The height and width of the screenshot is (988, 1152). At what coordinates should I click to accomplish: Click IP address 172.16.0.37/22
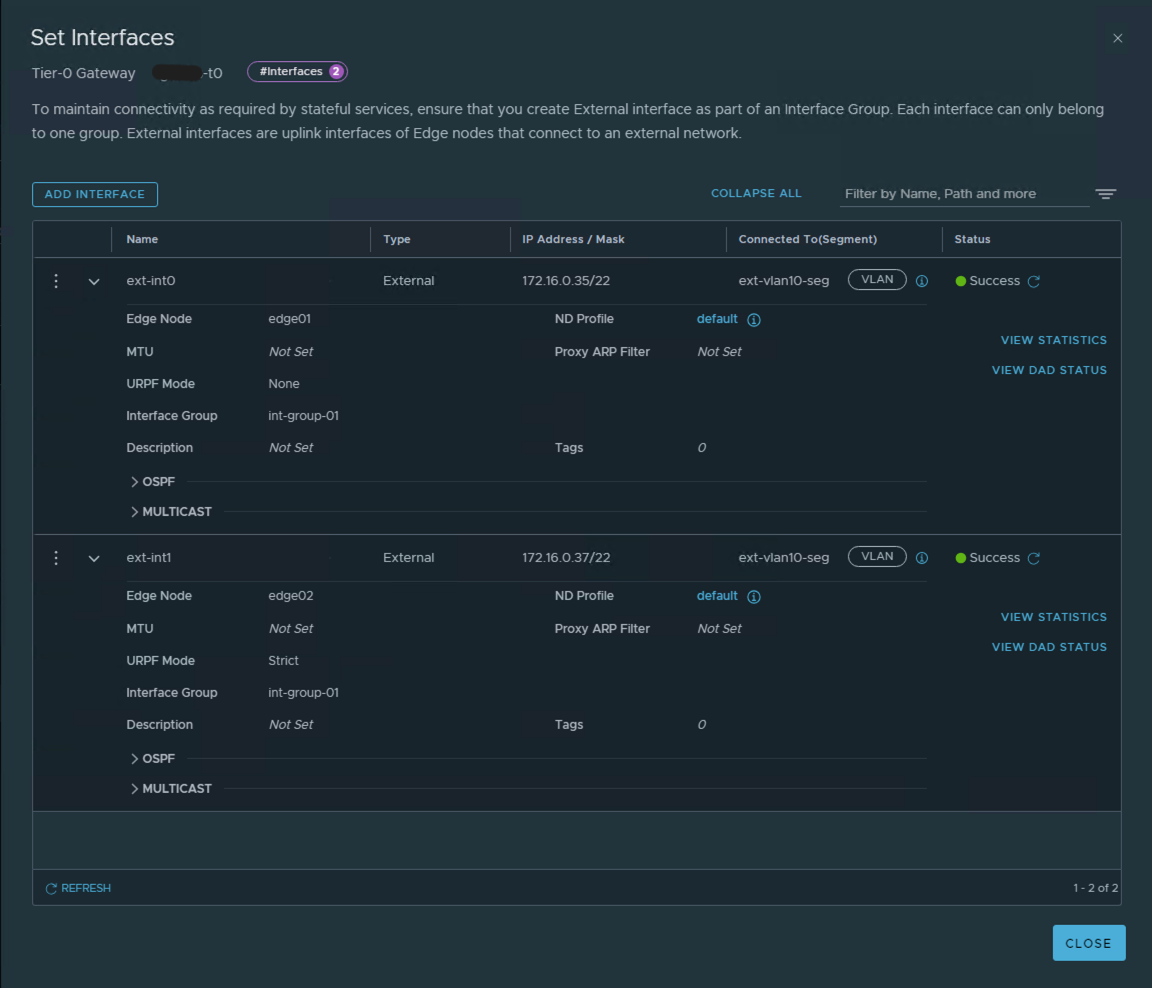point(566,558)
